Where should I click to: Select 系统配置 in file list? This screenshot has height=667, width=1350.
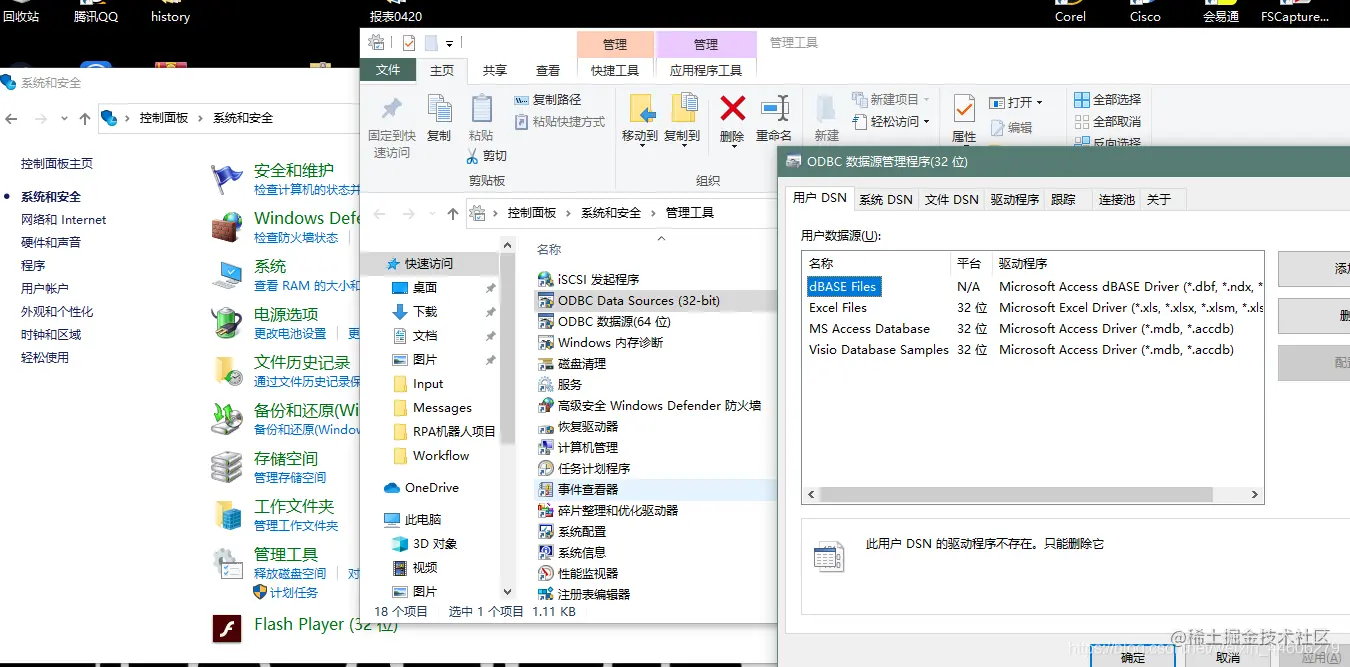point(572,531)
